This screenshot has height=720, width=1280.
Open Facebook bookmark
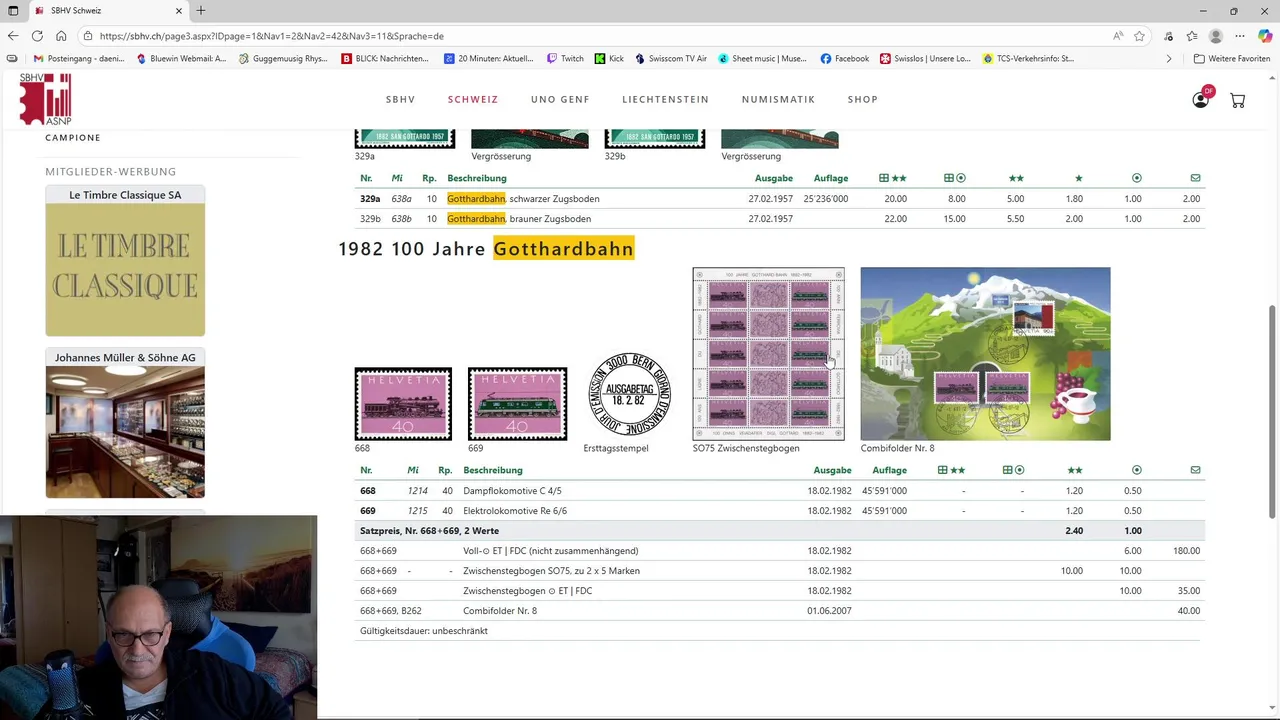tap(845, 59)
